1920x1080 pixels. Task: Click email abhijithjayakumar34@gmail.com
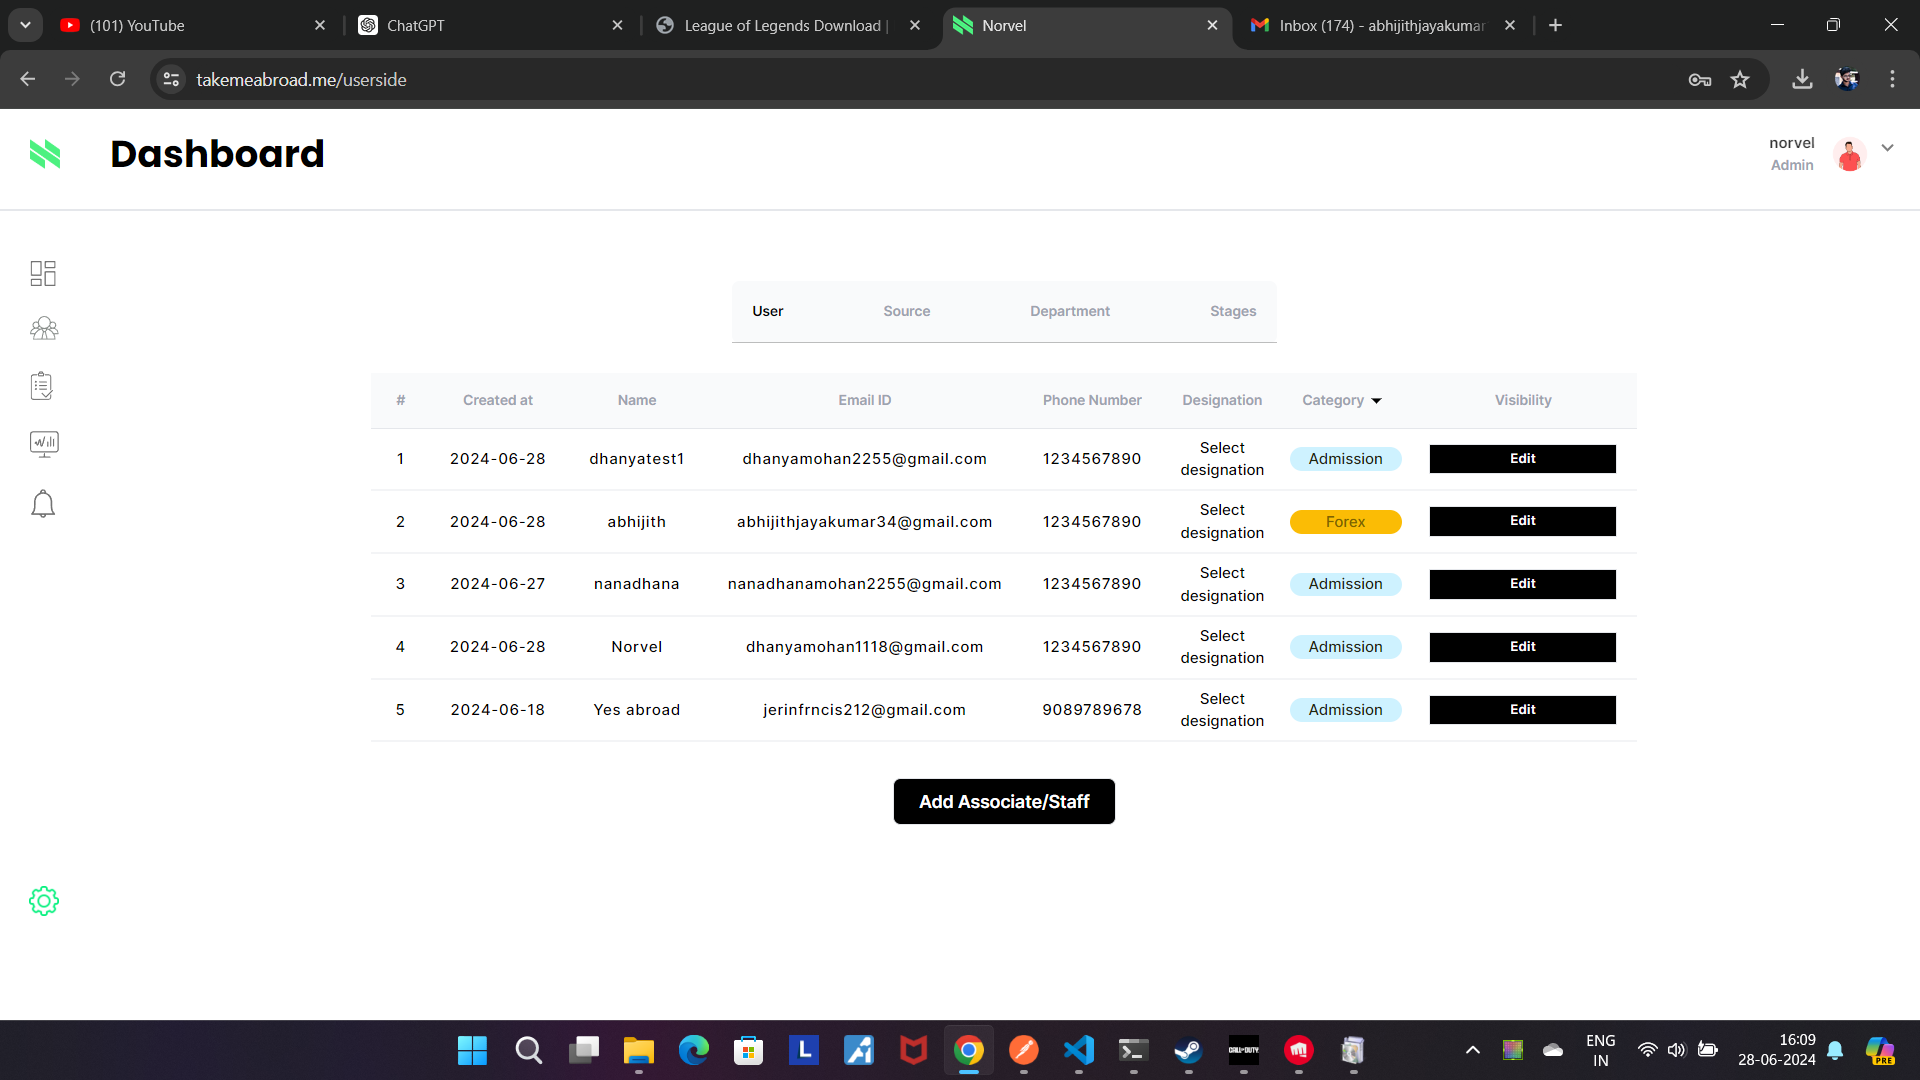(x=864, y=522)
